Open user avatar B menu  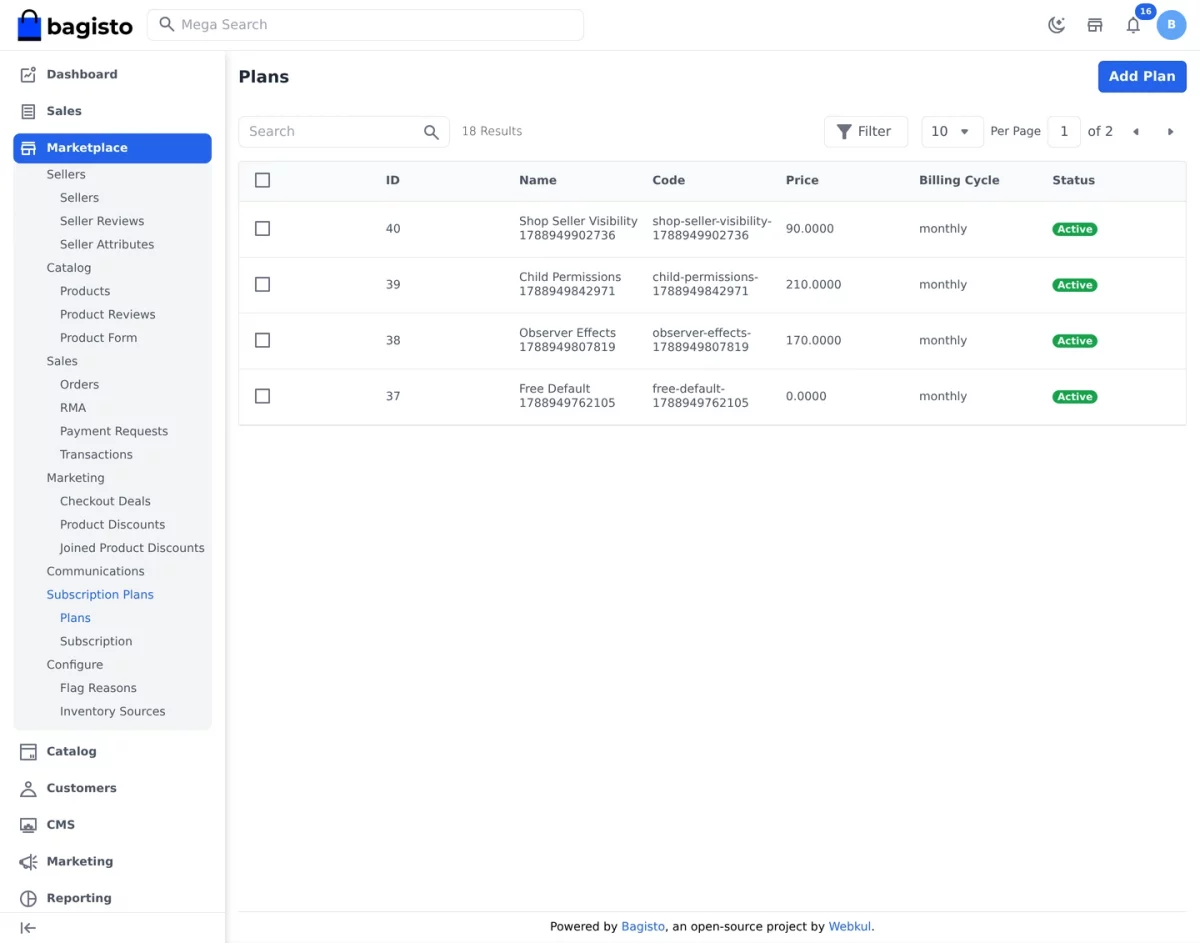pyautogui.click(x=1171, y=25)
